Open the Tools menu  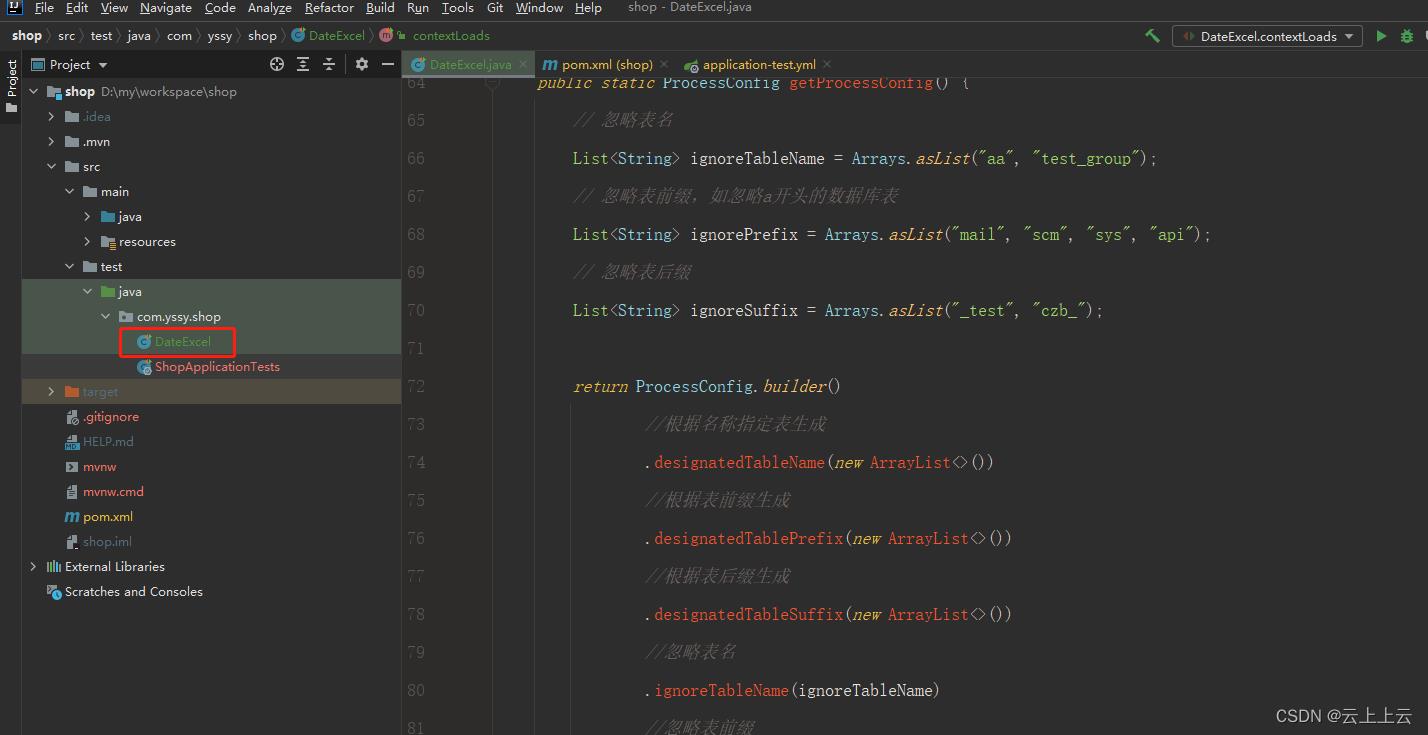pos(457,8)
